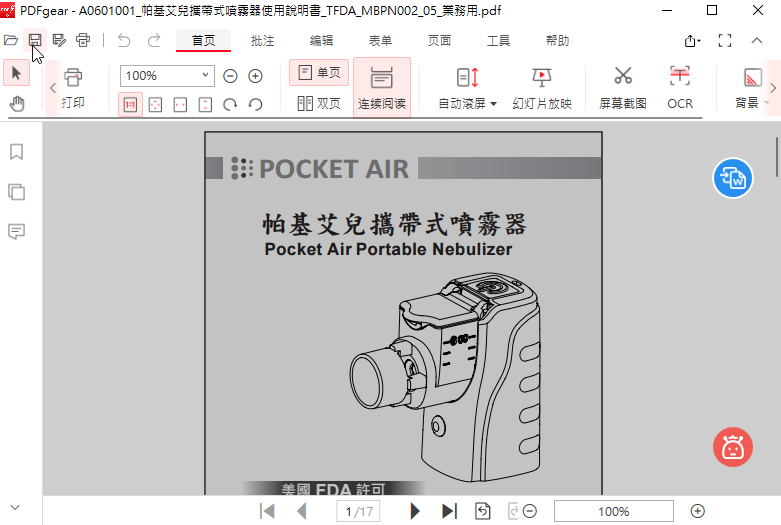The image size is (781, 525).
Task: Go to the next page
Action: [414, 511]
